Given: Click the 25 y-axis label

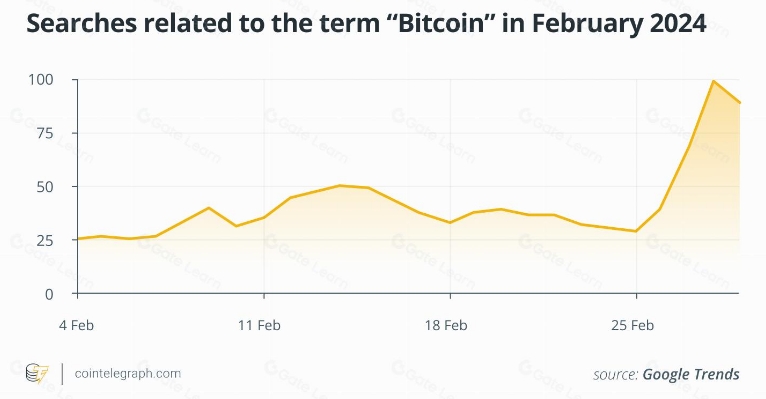Looking at the screenshot, I should [x=44, y=240].
